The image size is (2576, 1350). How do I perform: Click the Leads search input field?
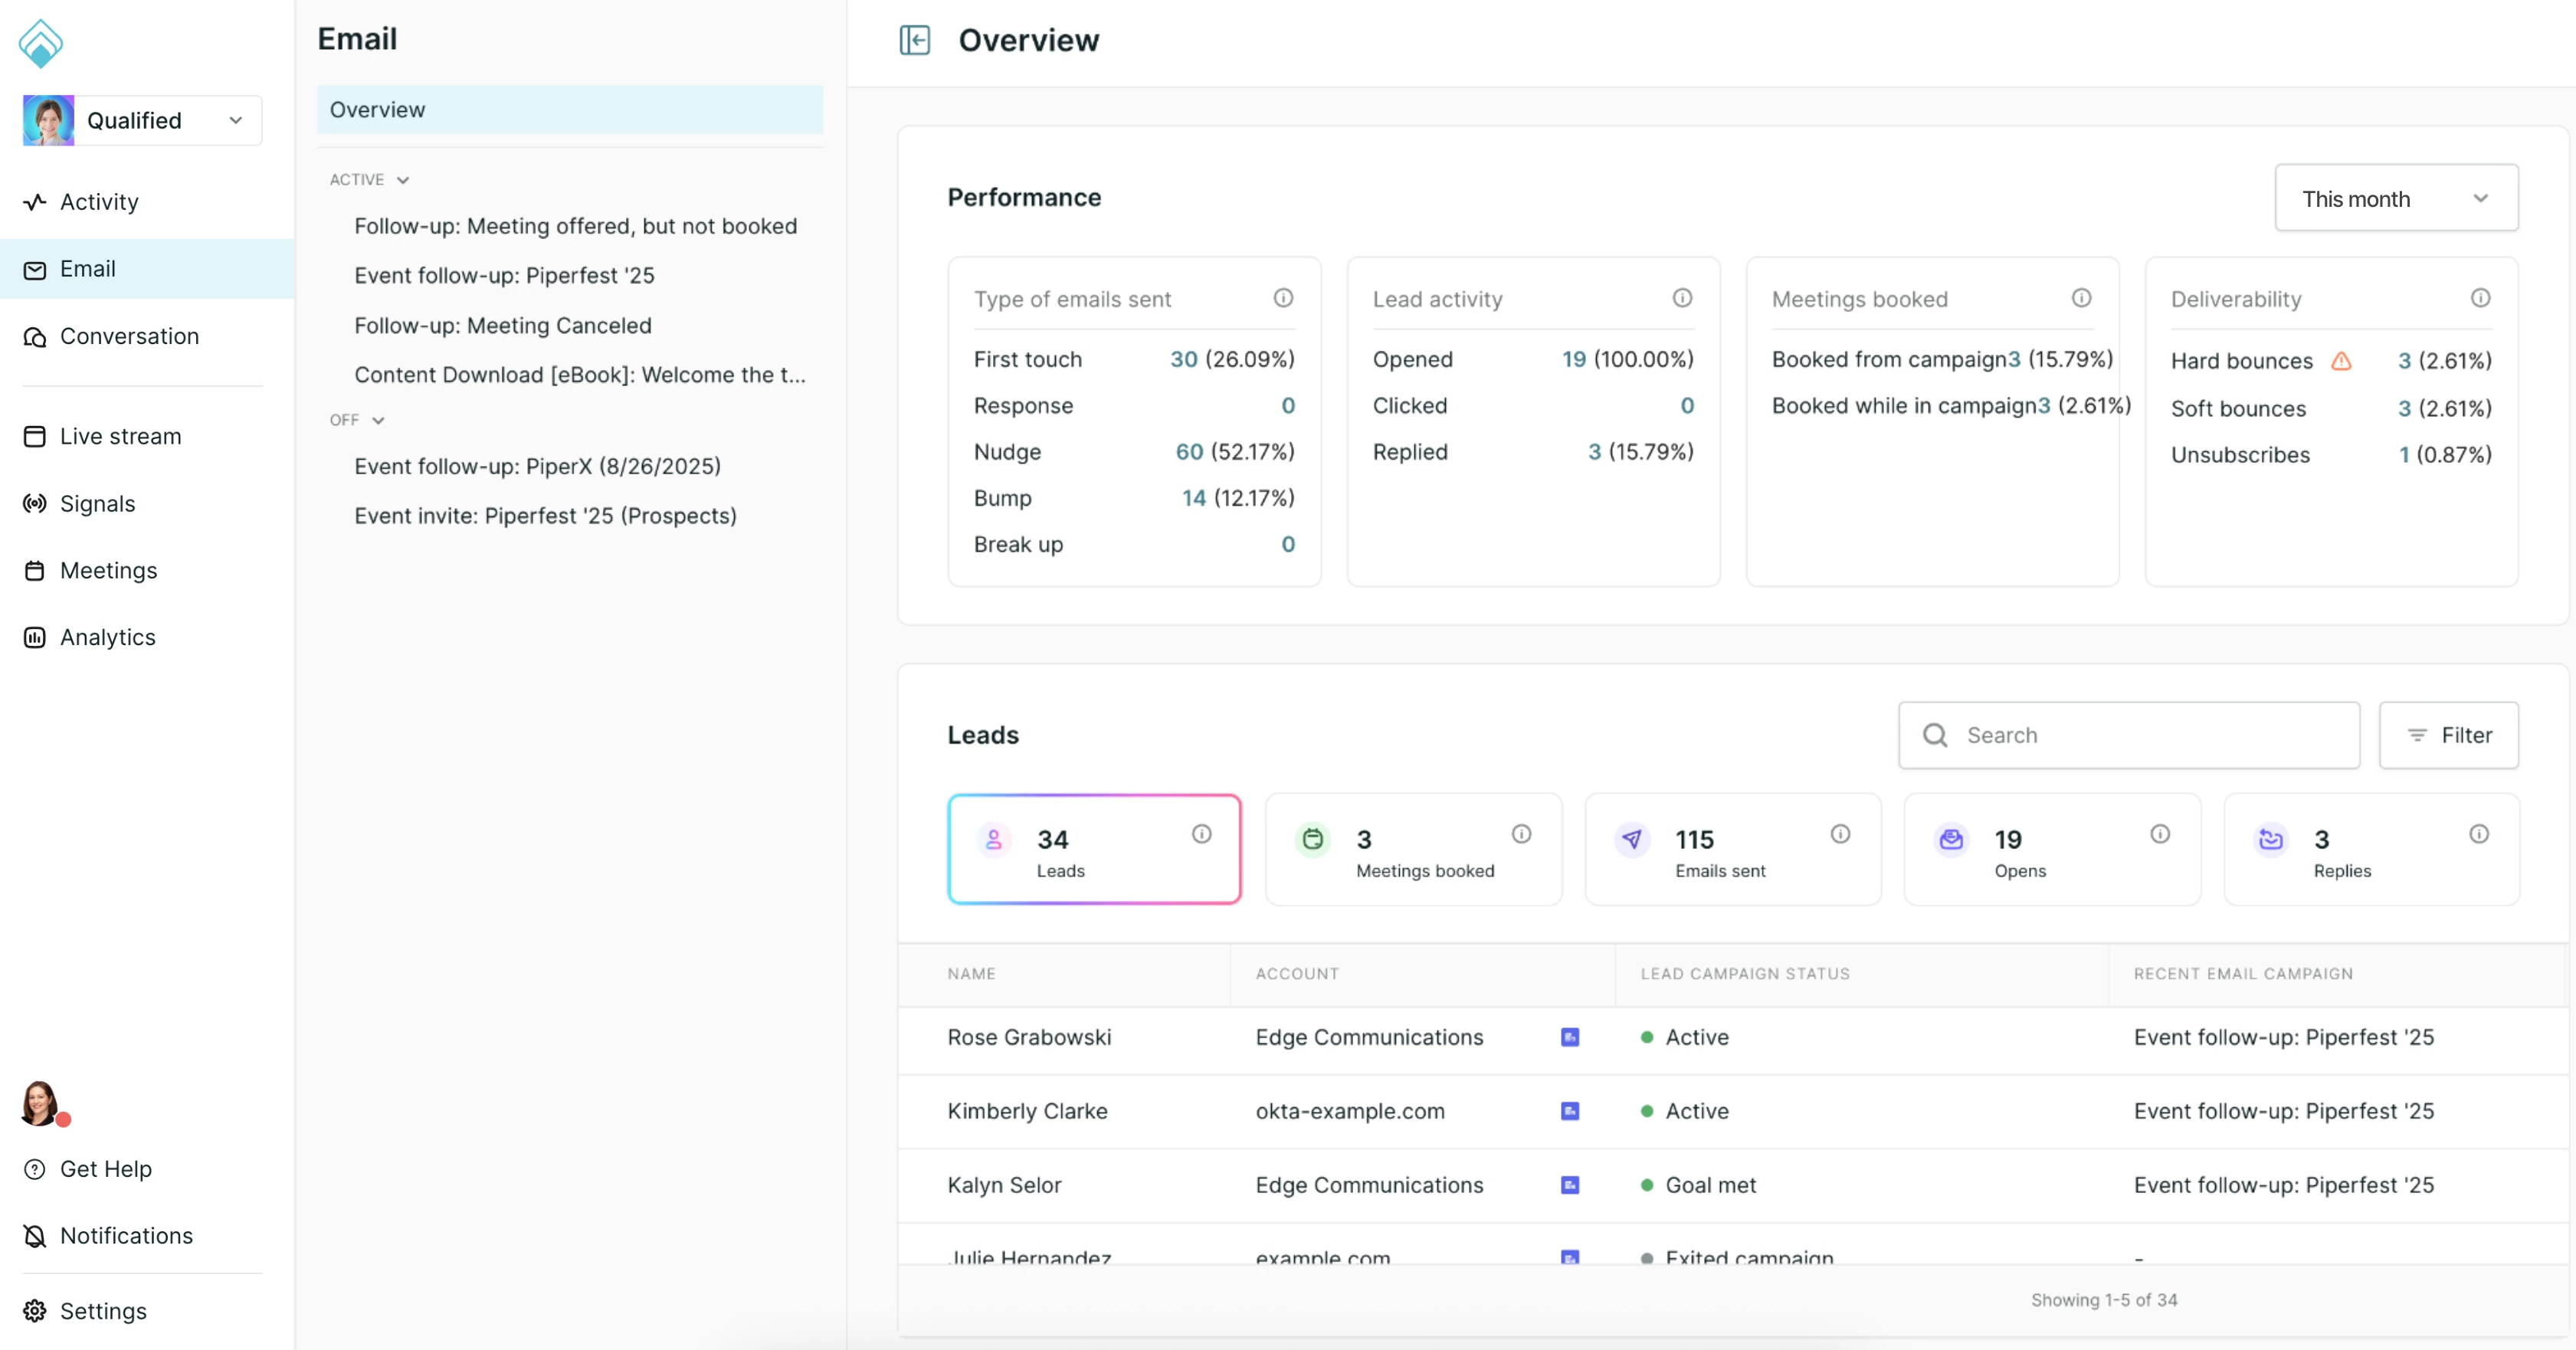pos(2129,735)
